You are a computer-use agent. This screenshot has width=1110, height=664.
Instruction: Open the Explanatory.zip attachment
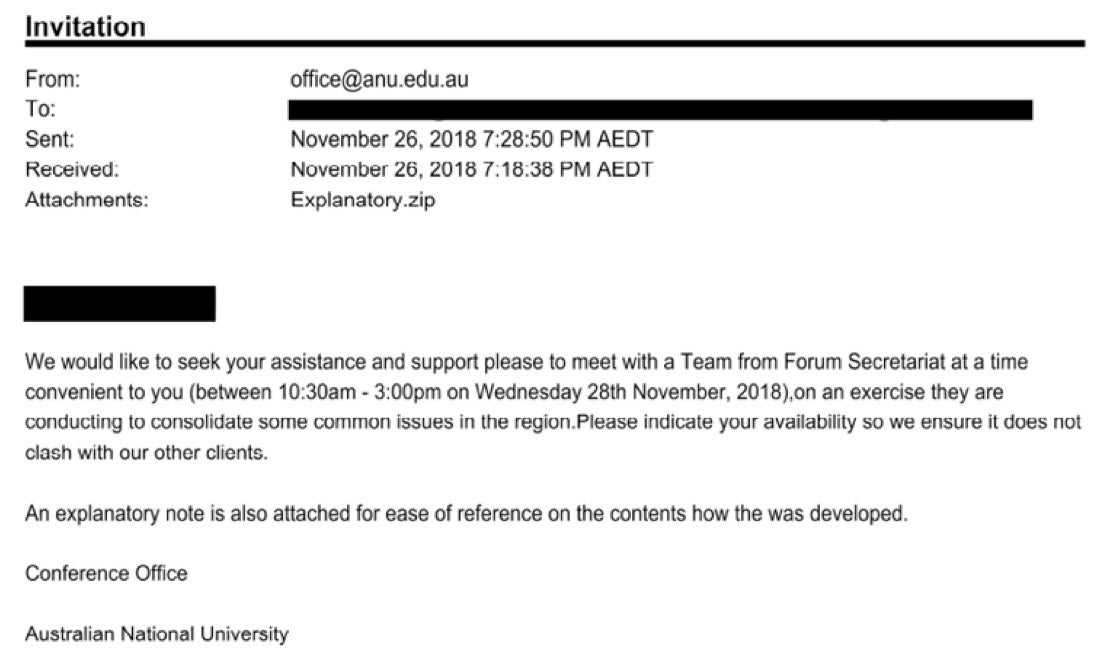(363, 200)
